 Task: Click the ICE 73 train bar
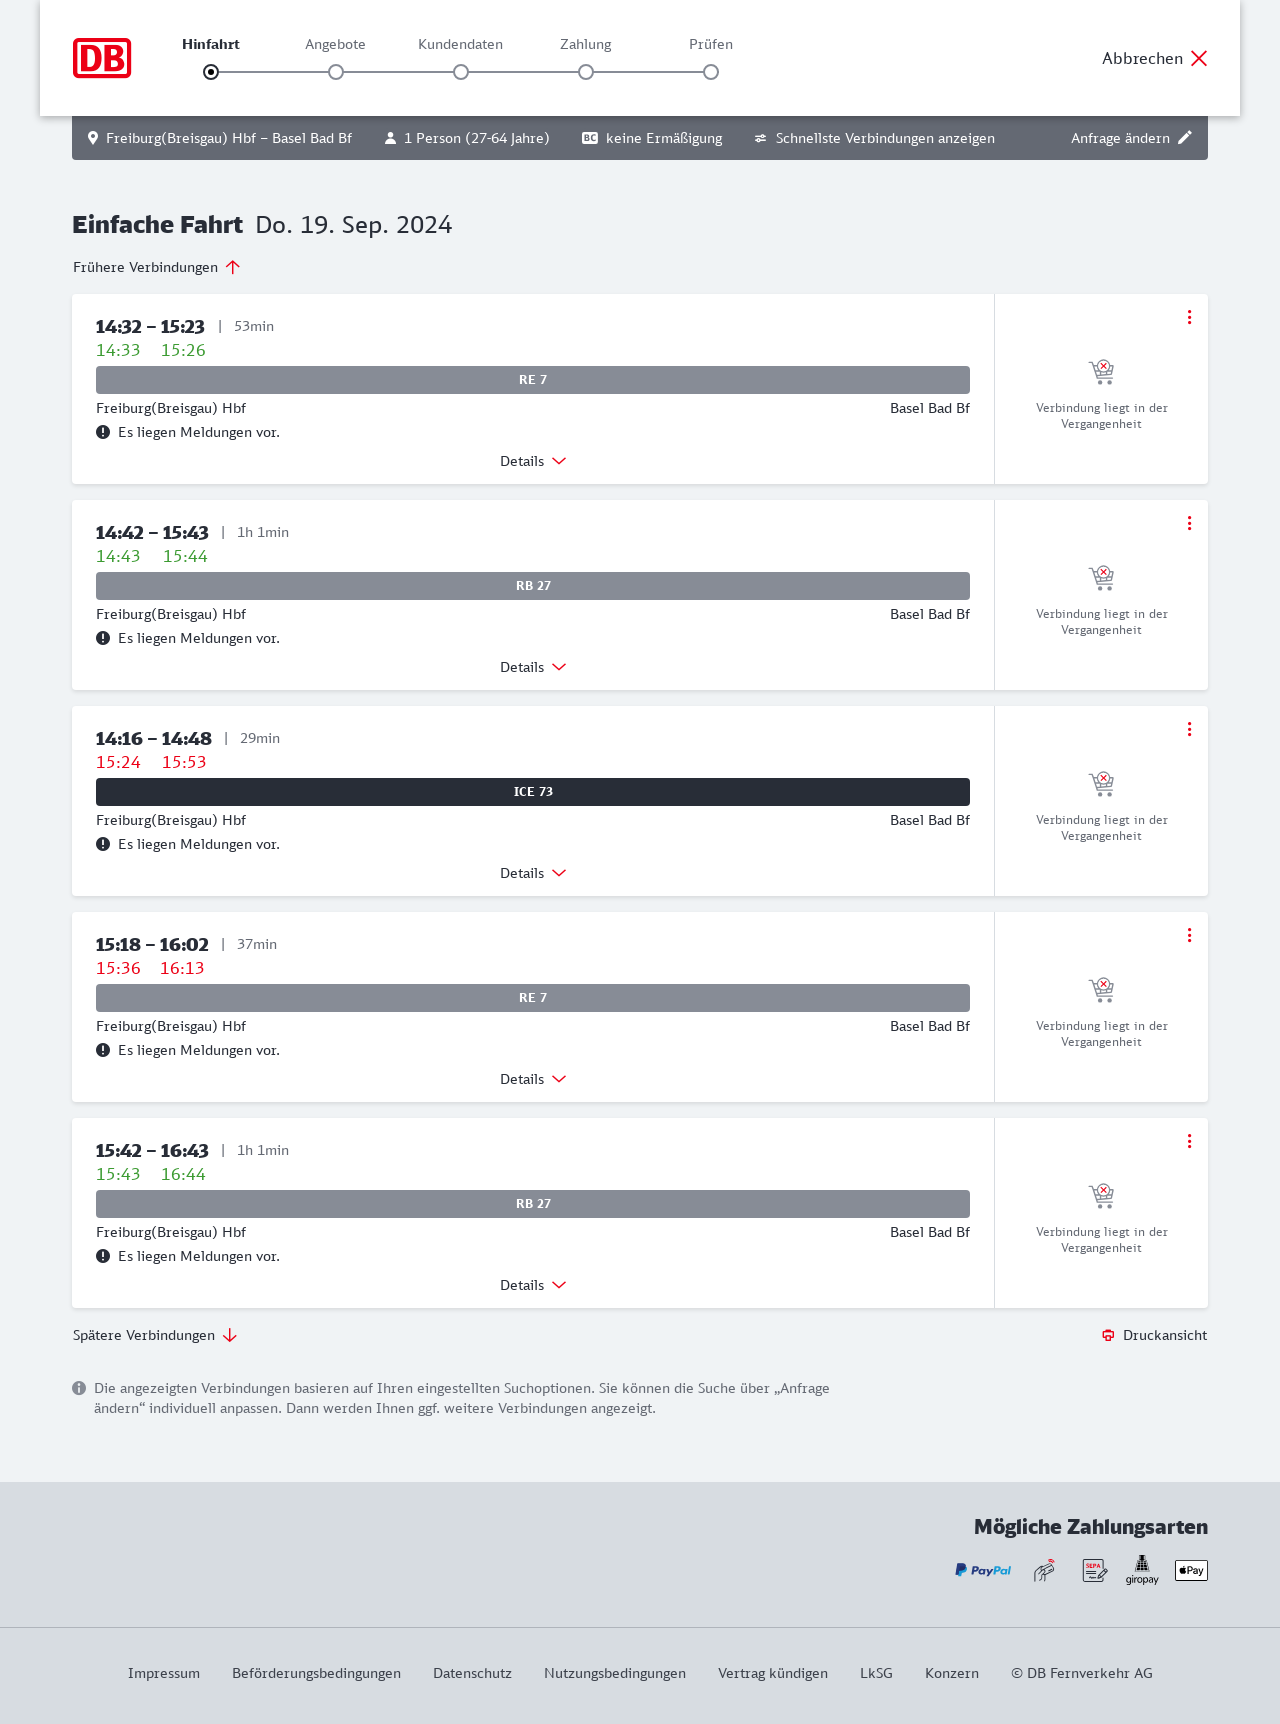click(533, 792)
